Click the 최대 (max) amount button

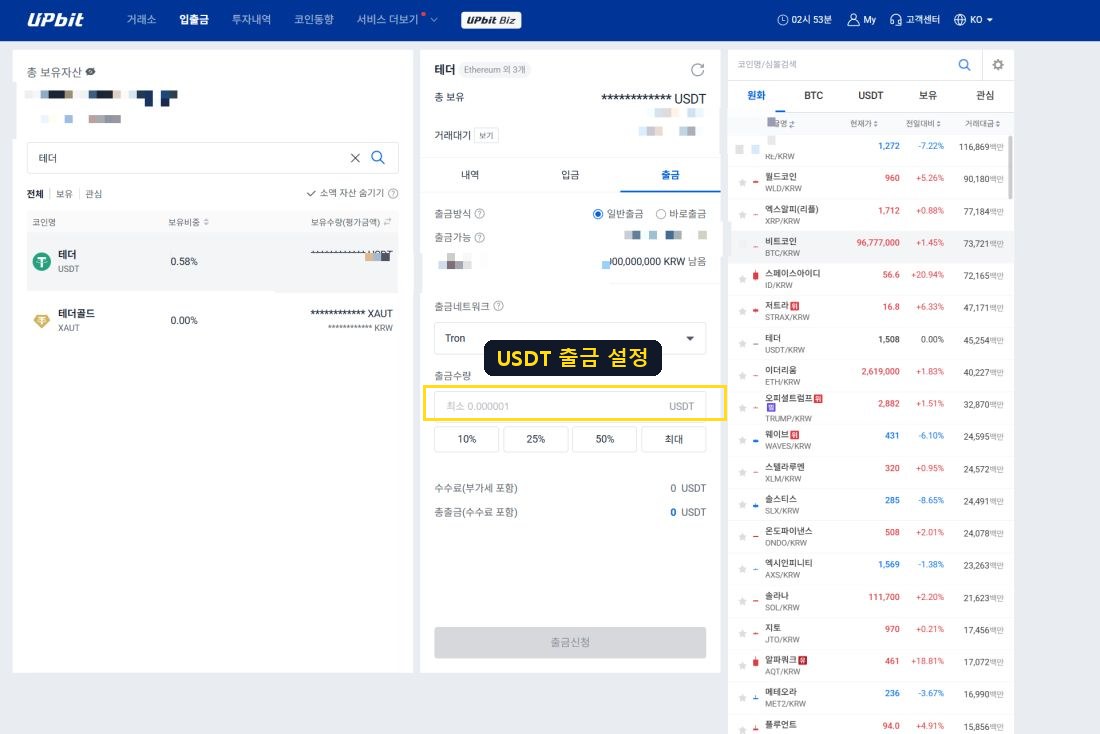(673, 439)
